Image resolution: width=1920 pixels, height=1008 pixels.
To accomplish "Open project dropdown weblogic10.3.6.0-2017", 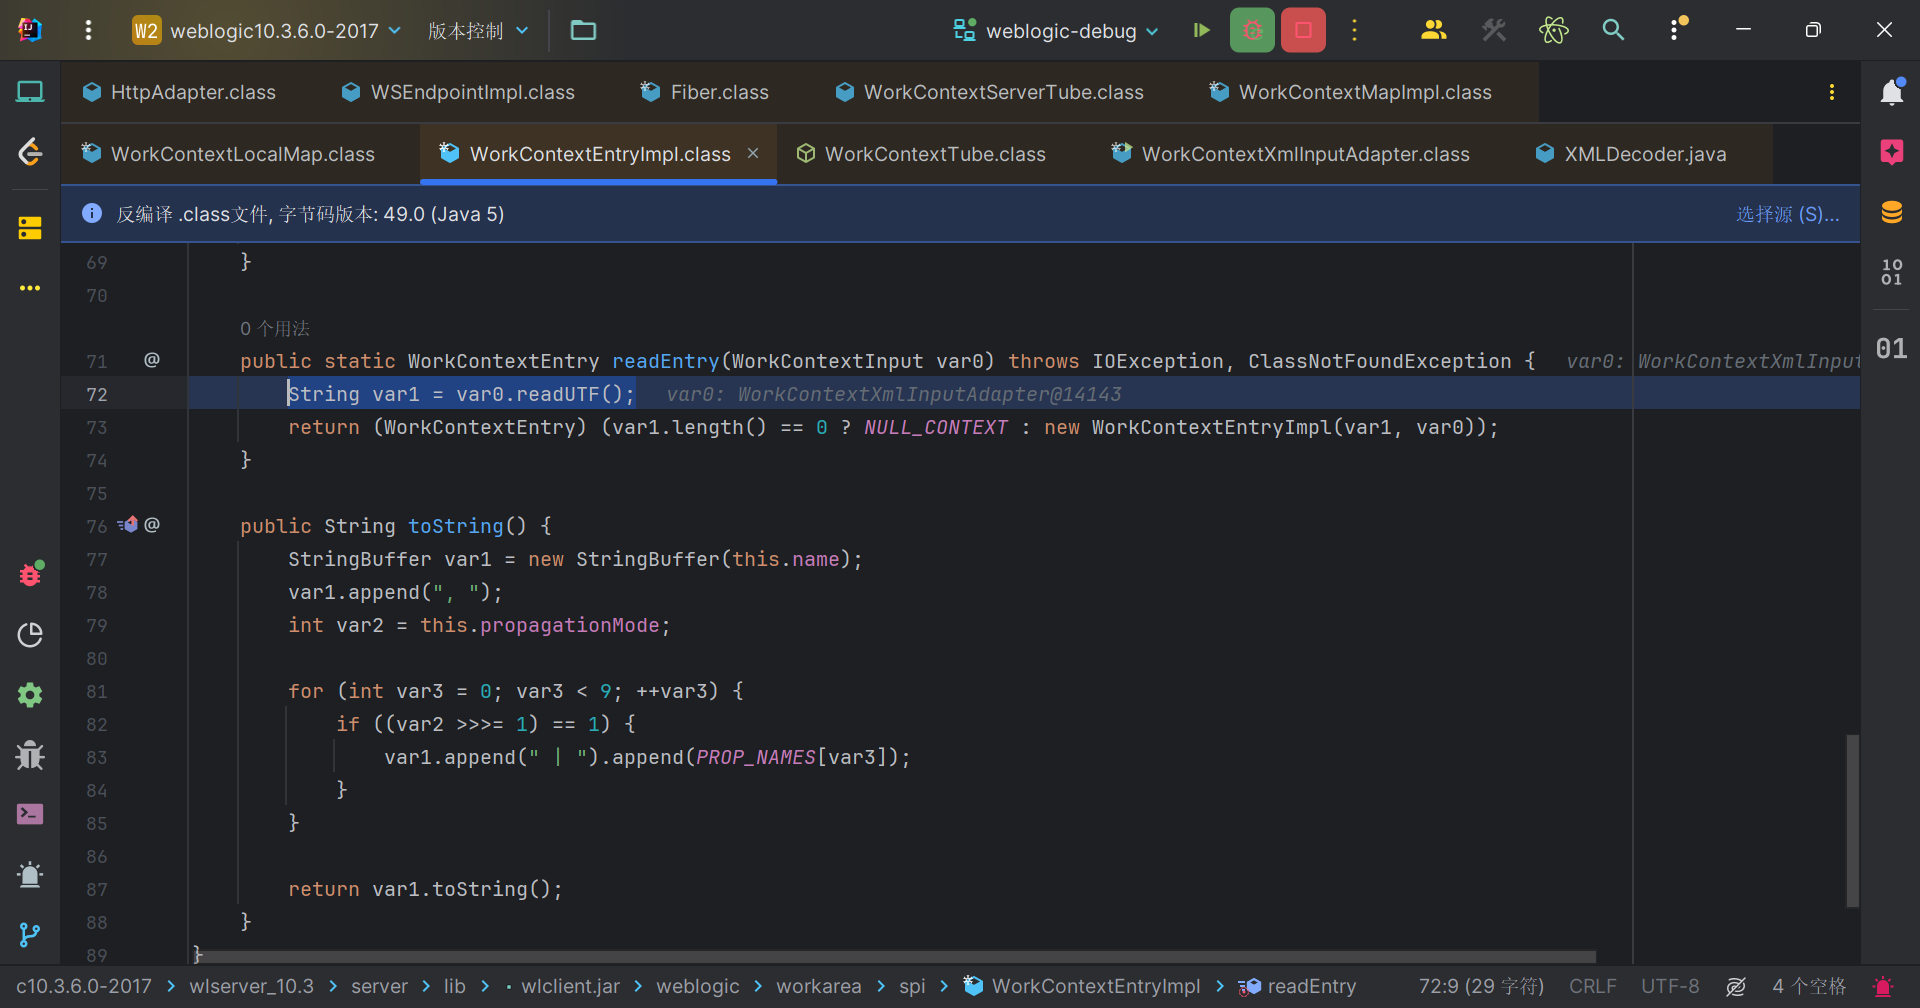I will [x=267, y=30].
